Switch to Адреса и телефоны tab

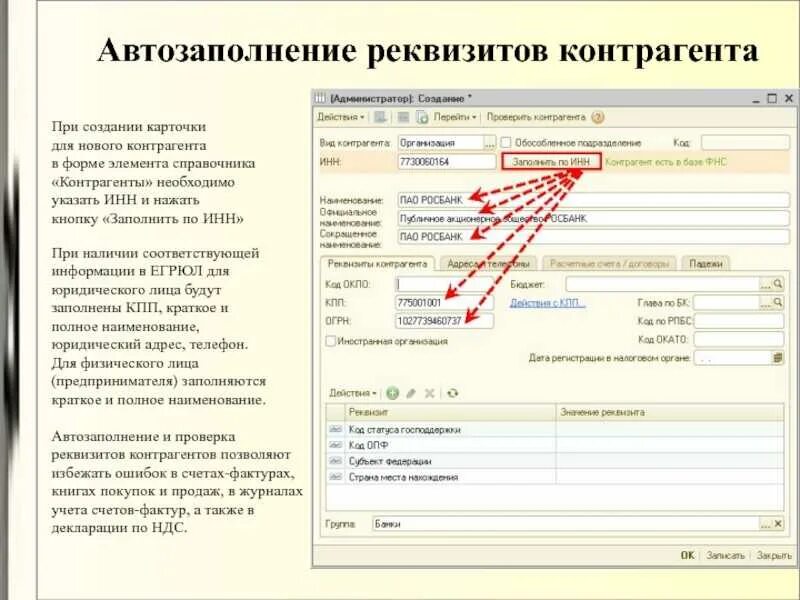point(488,264)
